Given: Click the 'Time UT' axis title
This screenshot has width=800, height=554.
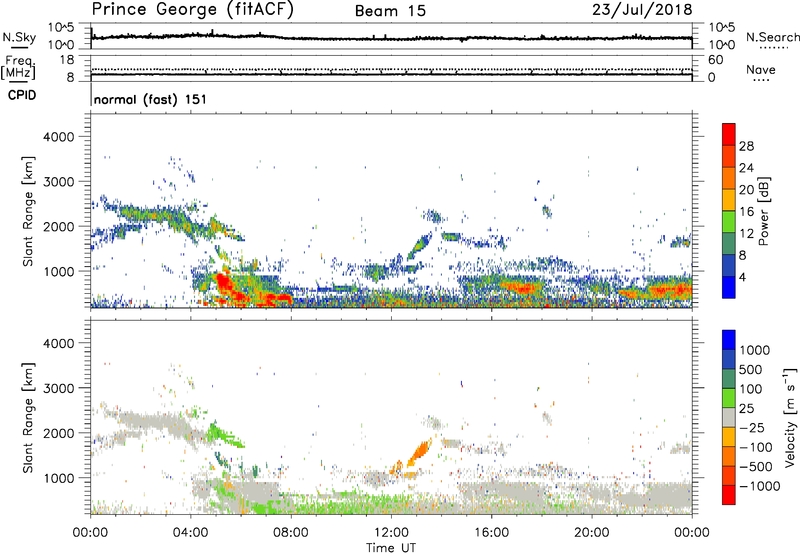Looking at the screenshot, I should [391, 548].
